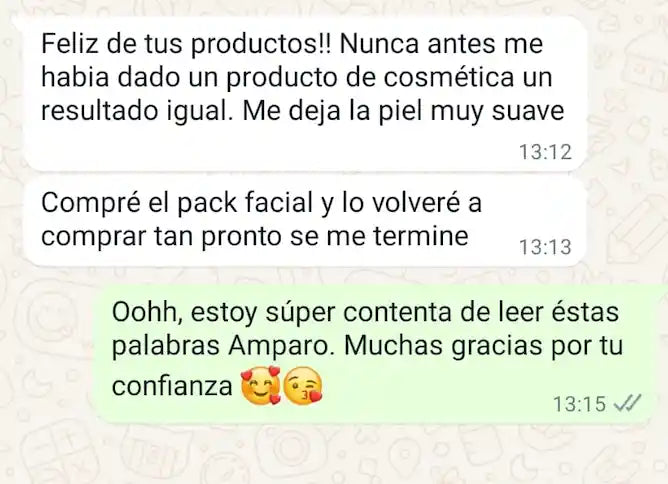Click the 13:15 timestamp

coord(579,403)
